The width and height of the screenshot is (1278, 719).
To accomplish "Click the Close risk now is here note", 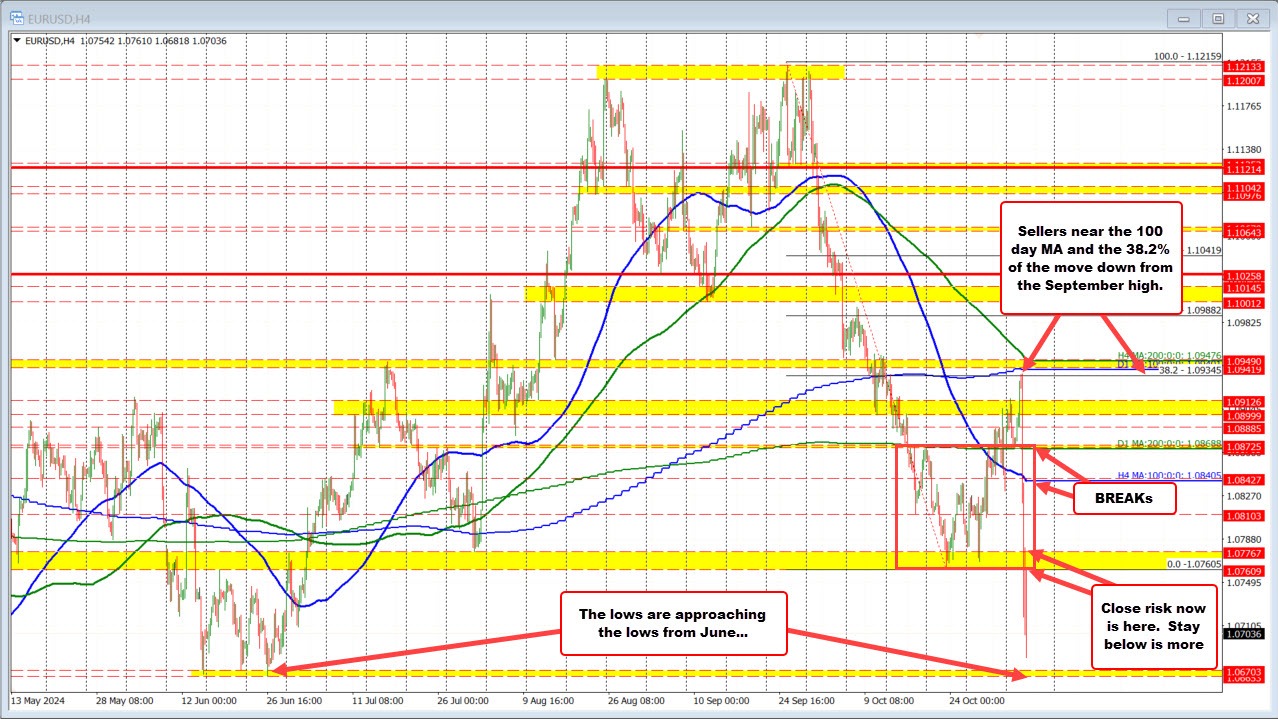I will [x=1154, y=626].
